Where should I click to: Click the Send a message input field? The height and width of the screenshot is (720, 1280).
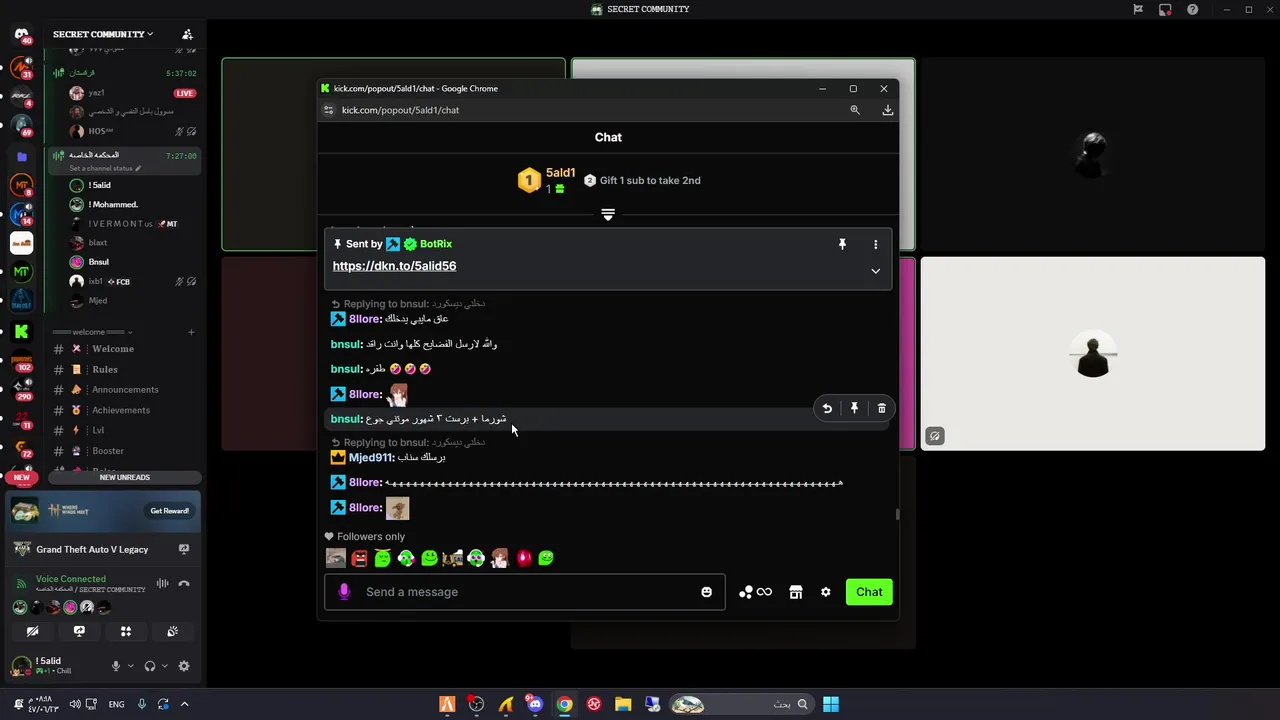(x=525, y=592)
